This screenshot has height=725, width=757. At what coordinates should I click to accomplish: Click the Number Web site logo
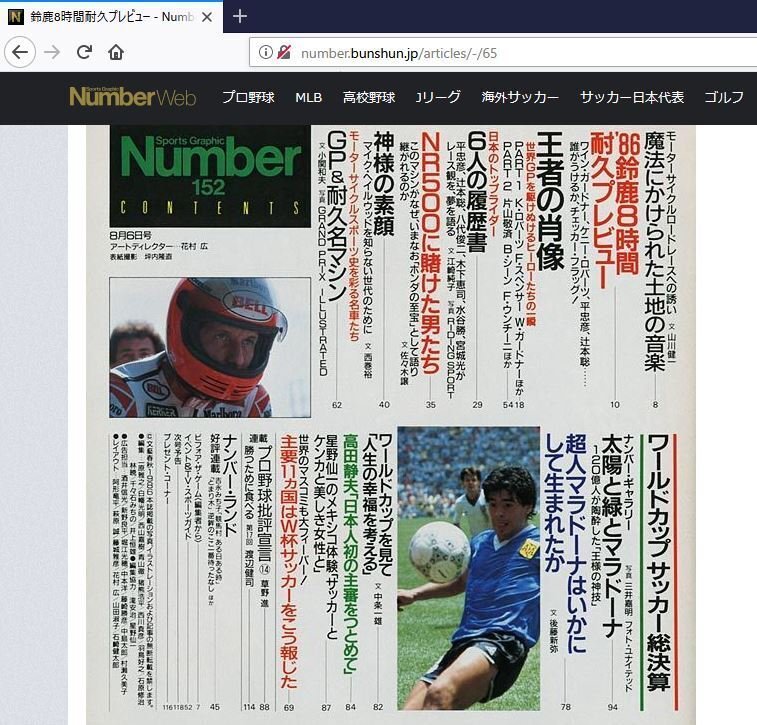133,97
